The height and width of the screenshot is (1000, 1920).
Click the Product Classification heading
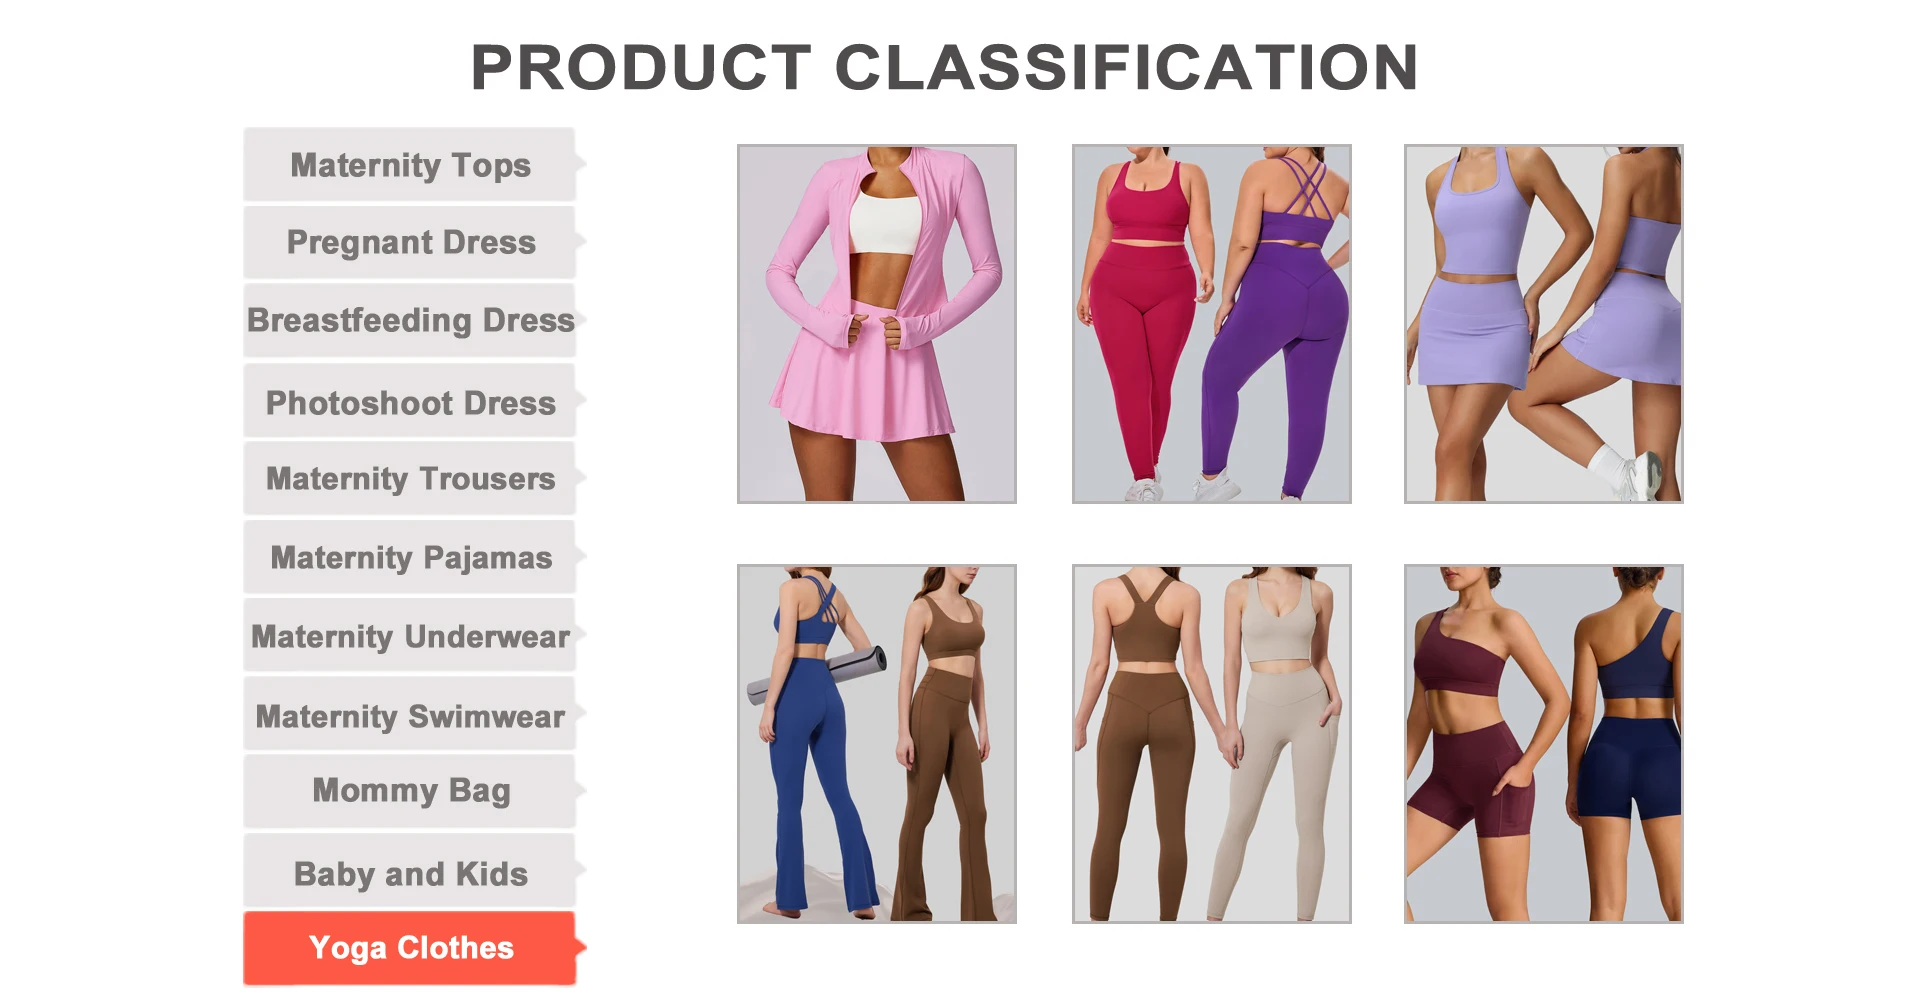[944, 67]
